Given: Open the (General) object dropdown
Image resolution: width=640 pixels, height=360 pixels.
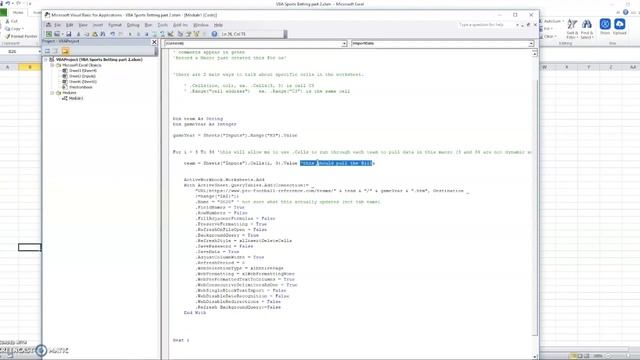Looking at the screenshot, I should 344,43.
